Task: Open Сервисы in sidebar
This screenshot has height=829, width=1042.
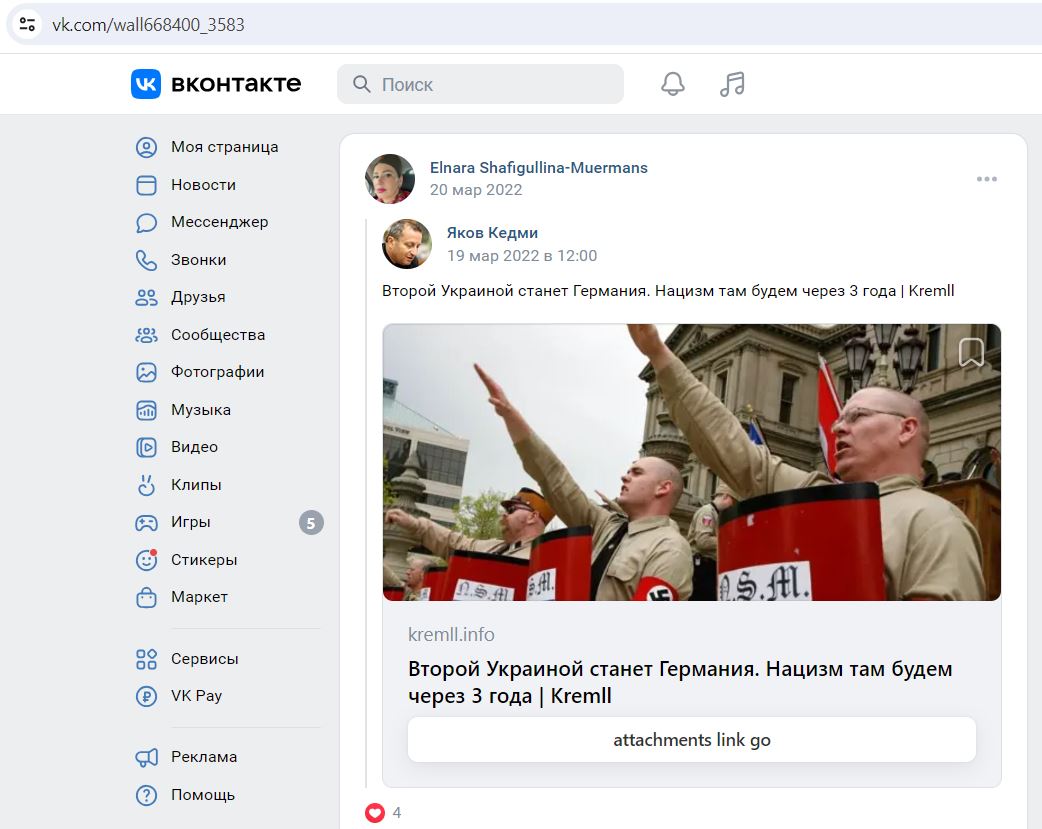Action: pos(205,659)
